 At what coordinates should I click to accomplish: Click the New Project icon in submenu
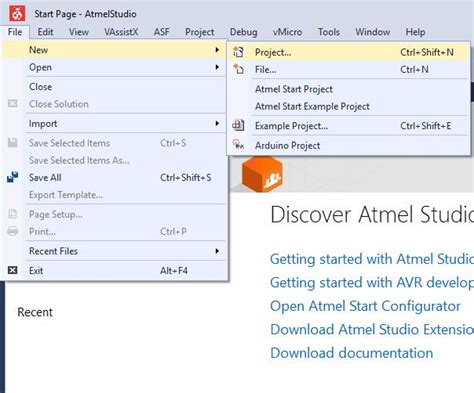pyautogui.click(x=238, y=52)
